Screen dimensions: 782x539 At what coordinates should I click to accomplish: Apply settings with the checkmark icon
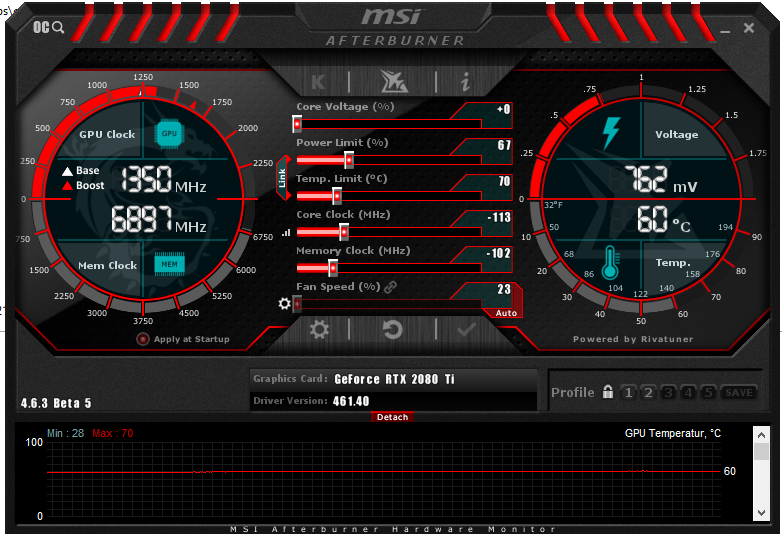(x=467, y=330)
